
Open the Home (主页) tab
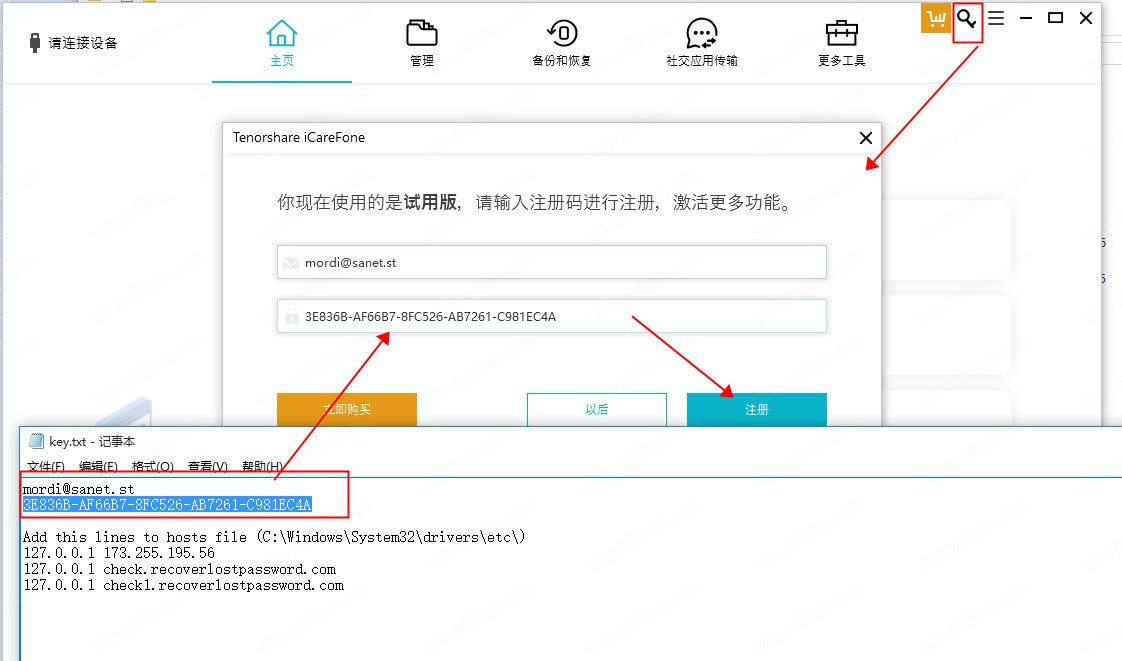[281, 43]
